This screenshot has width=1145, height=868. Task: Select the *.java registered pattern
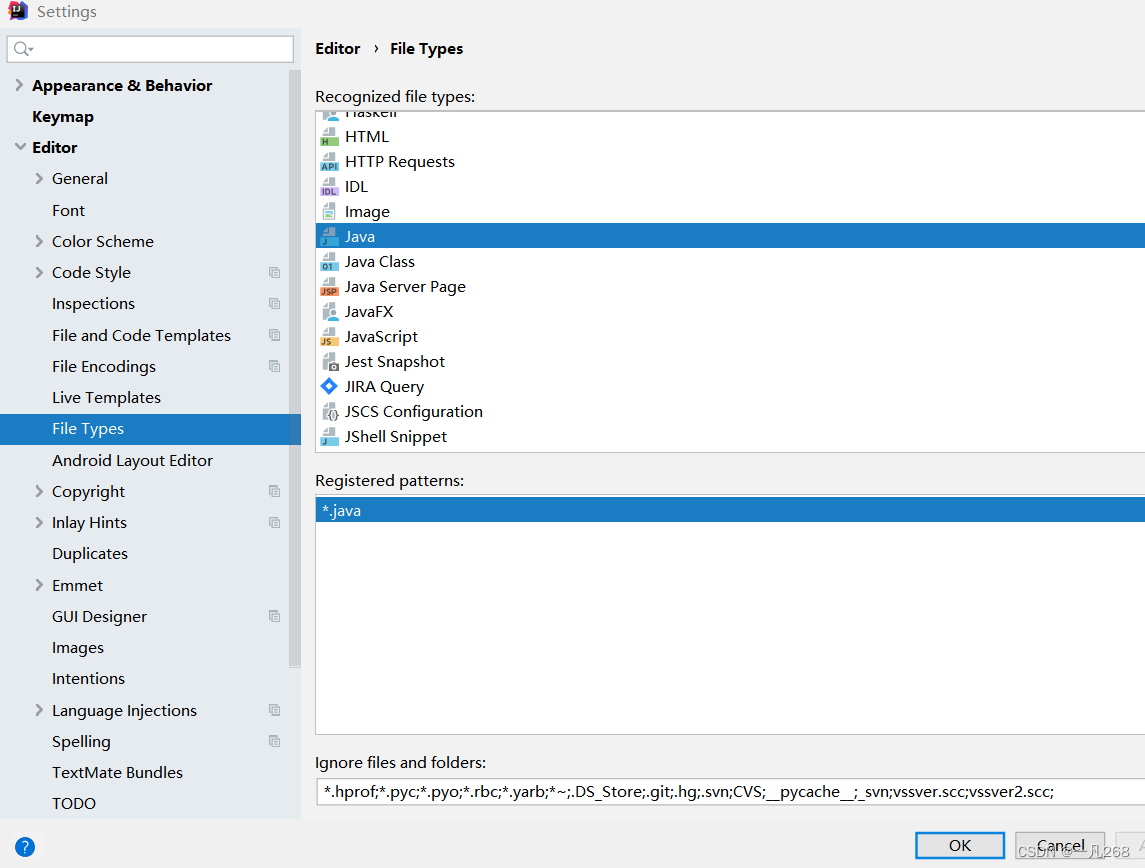[x=342, y=510]
